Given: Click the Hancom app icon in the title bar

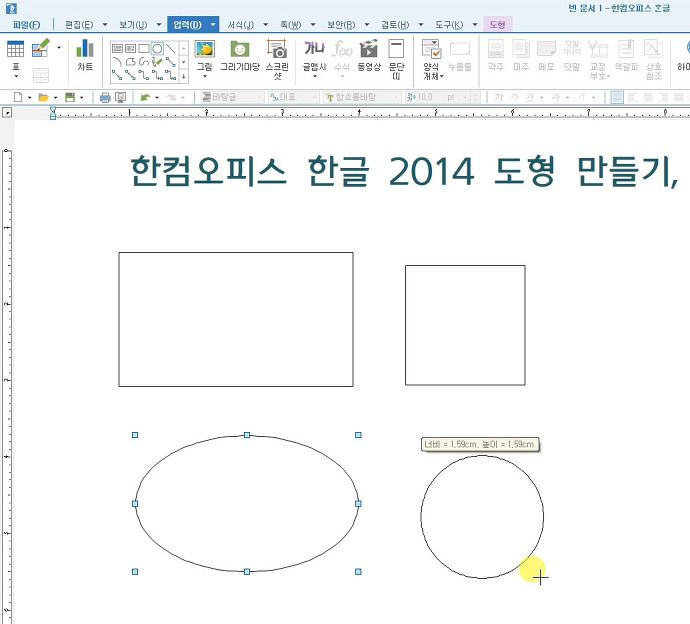Looking at the screenshot, I should [11, 8].
